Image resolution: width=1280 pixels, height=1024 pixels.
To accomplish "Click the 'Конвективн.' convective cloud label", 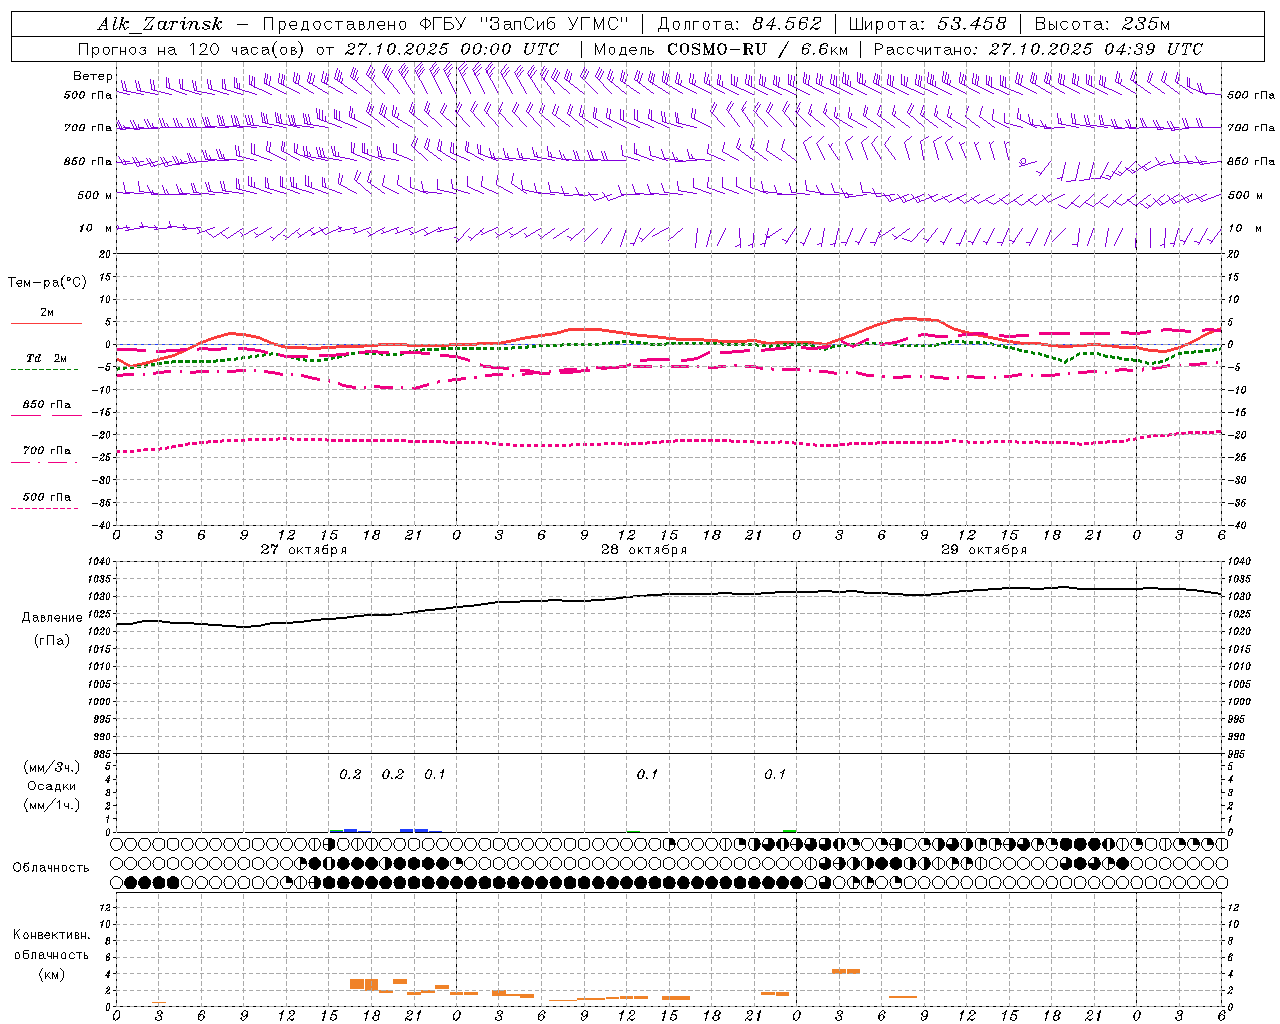I will [51, 935].
